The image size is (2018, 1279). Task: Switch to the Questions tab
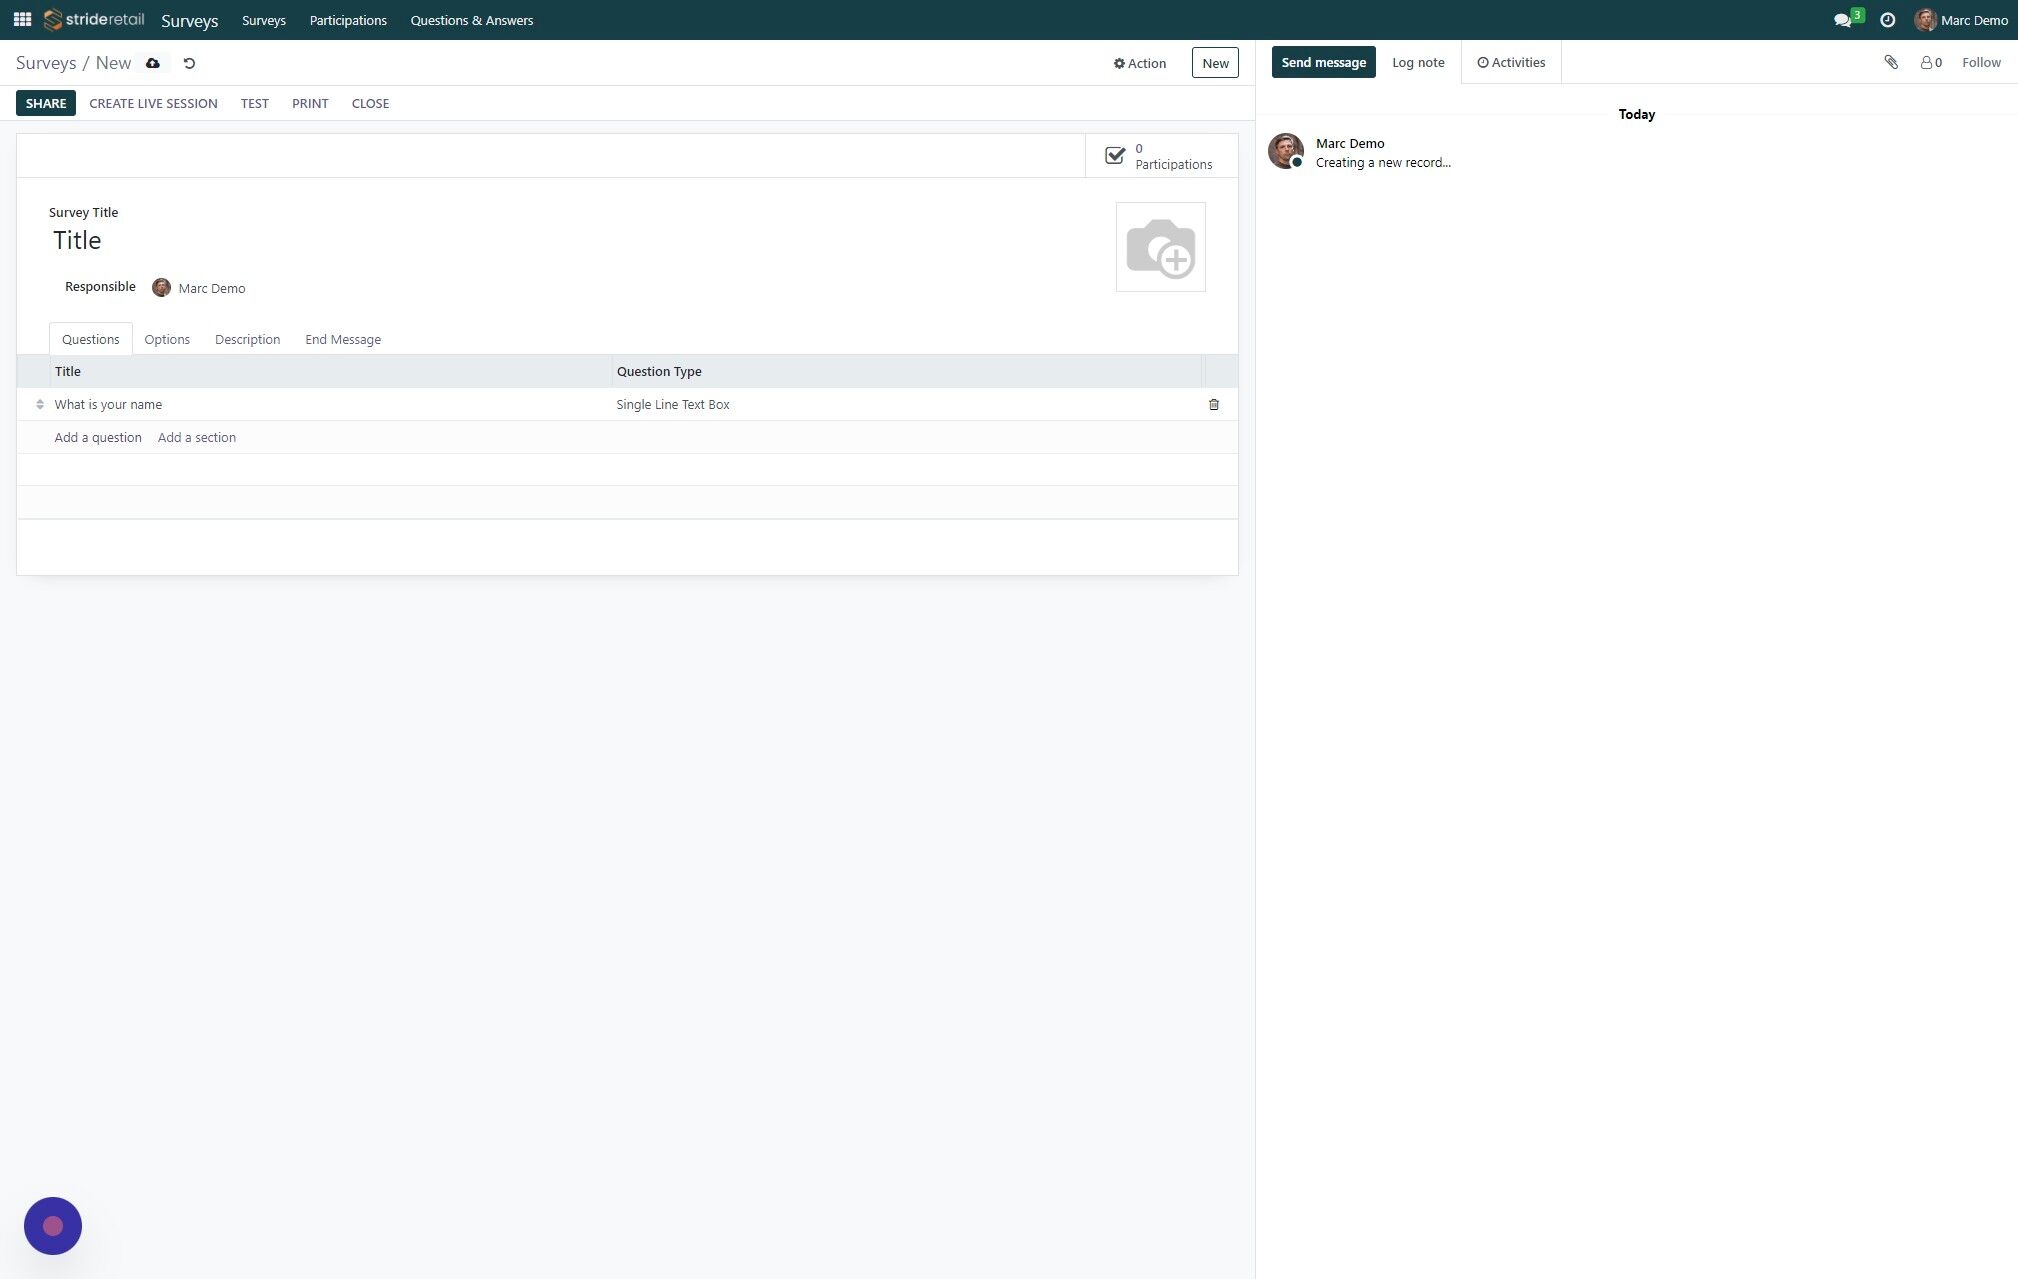91,339
